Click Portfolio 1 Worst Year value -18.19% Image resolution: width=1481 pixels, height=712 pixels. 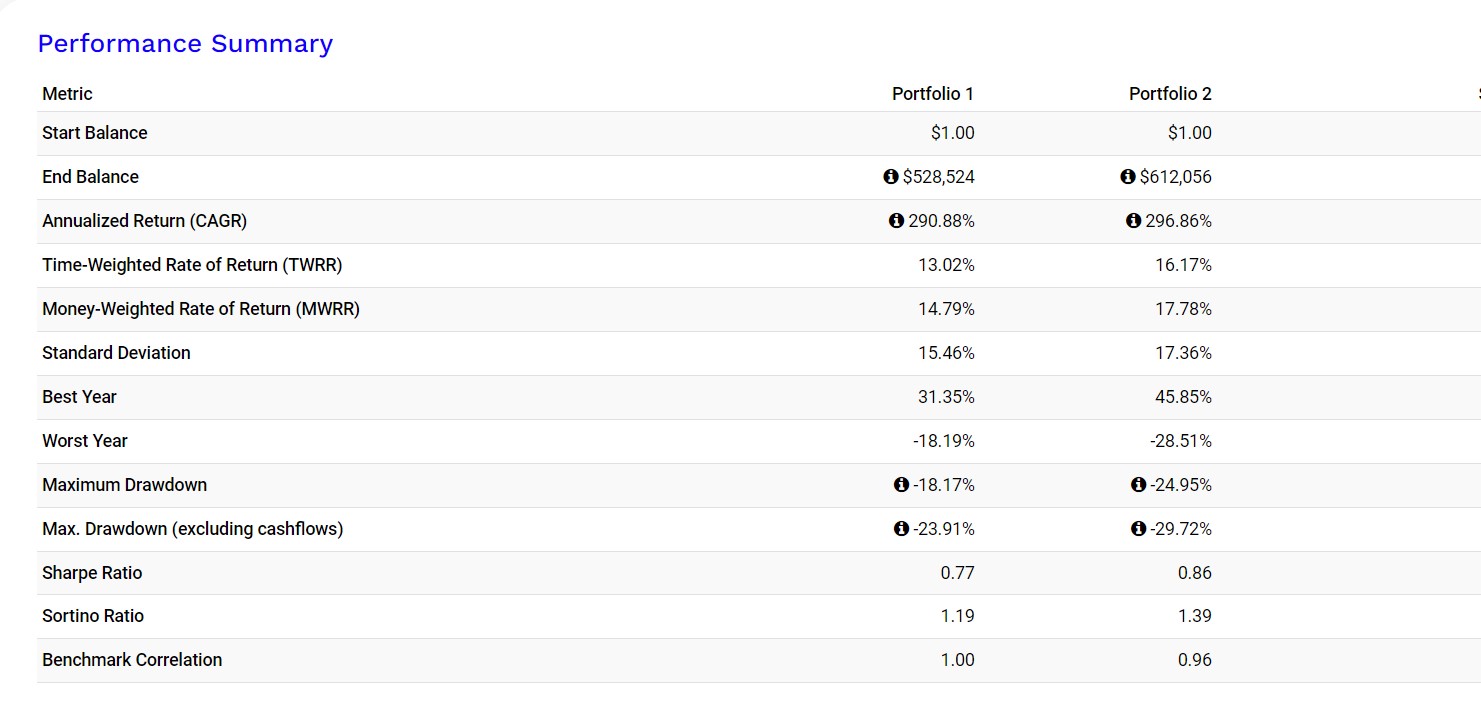[943, 441]
